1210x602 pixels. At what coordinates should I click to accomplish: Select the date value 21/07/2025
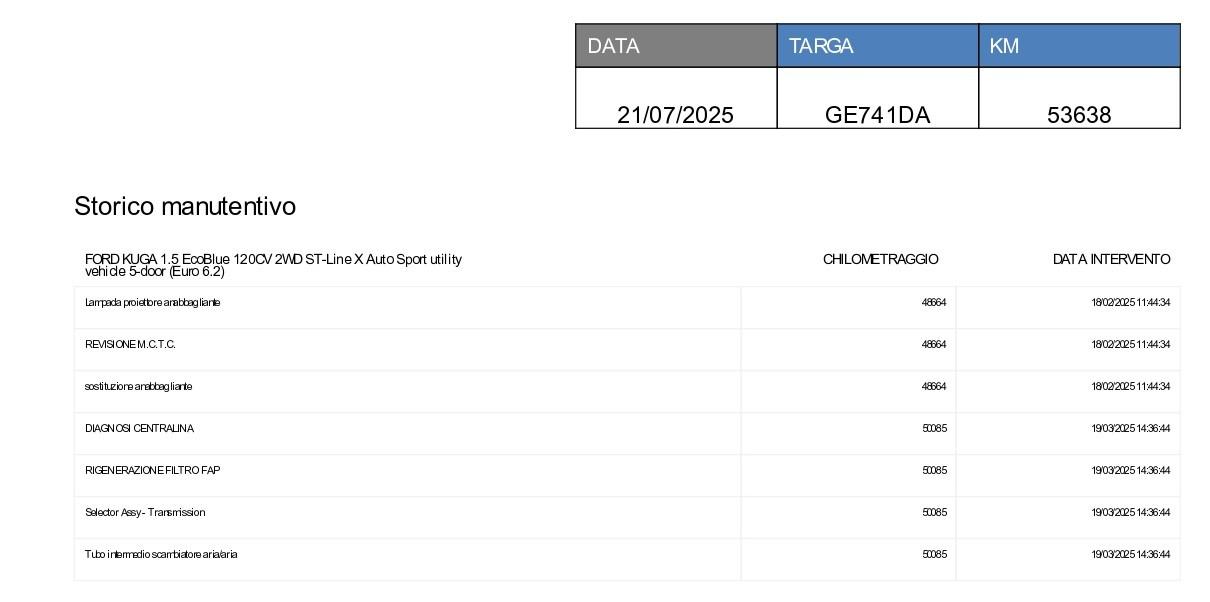(676, 115)
